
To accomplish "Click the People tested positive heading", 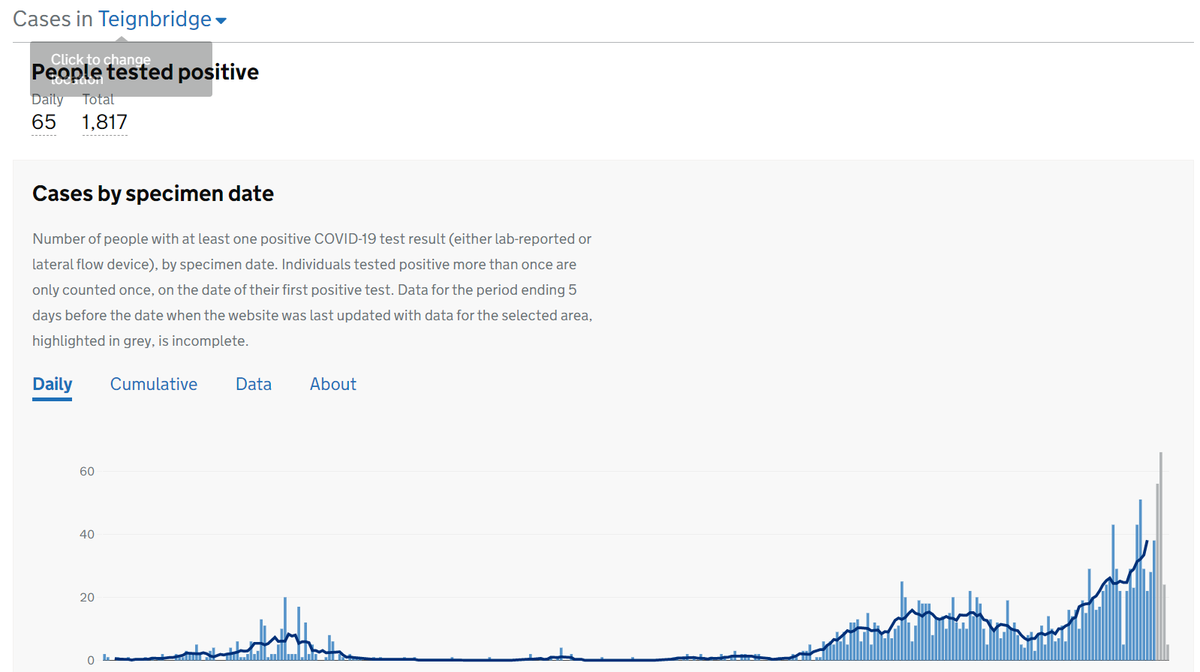I will click(145, 72).
